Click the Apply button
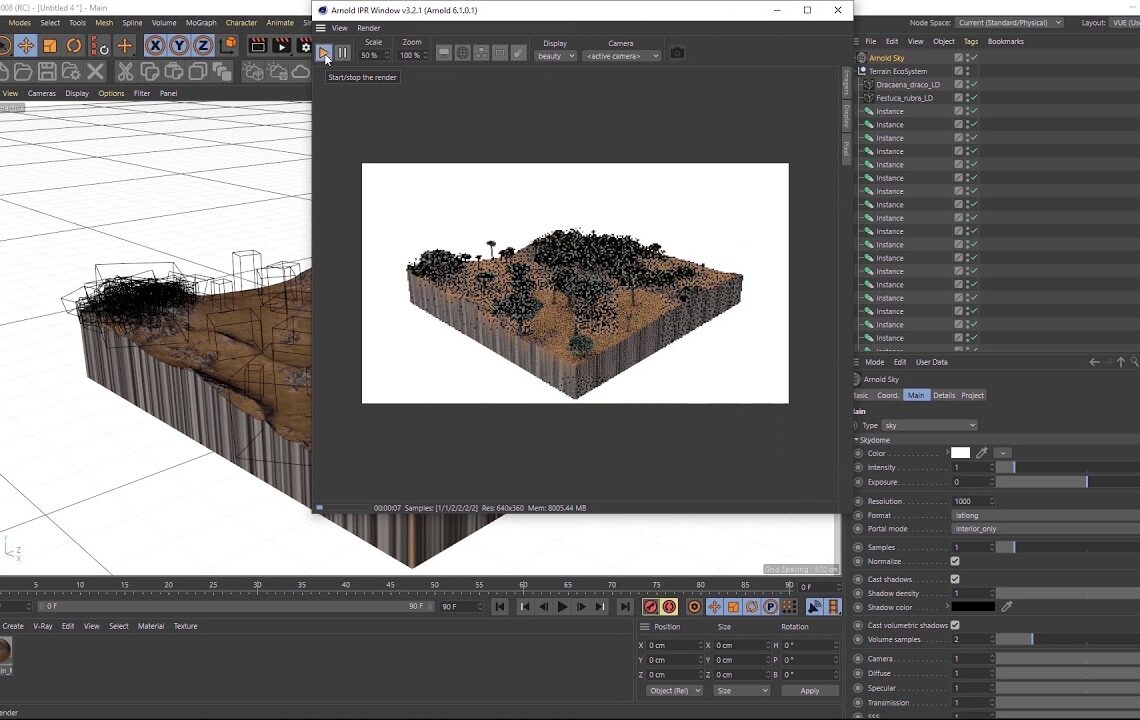Viewport: 1140px width, 720px height. tap(809, 691)
